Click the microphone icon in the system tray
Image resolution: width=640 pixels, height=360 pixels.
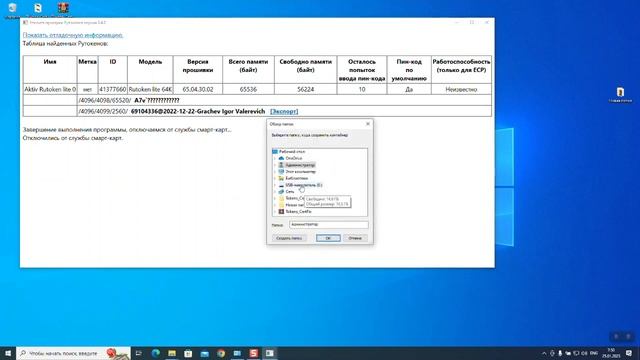click(560, 353)
